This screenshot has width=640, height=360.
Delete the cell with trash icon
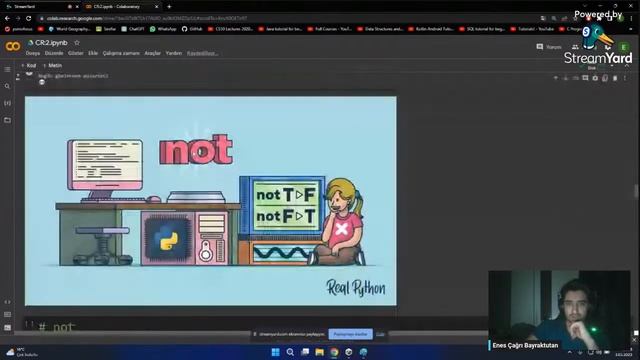click(x=615, y=78)
